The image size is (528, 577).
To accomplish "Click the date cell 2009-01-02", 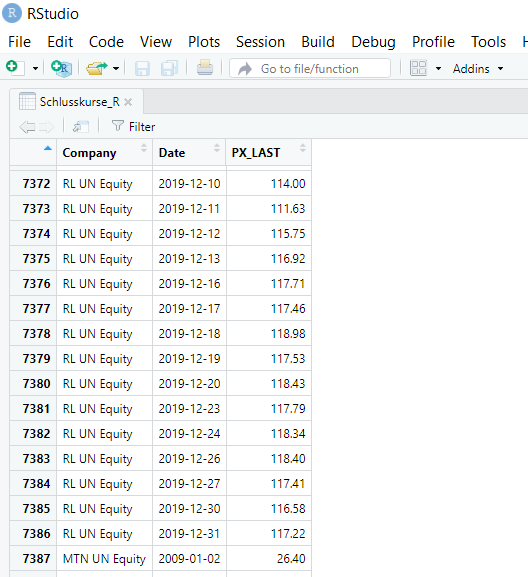I will 189,559.
